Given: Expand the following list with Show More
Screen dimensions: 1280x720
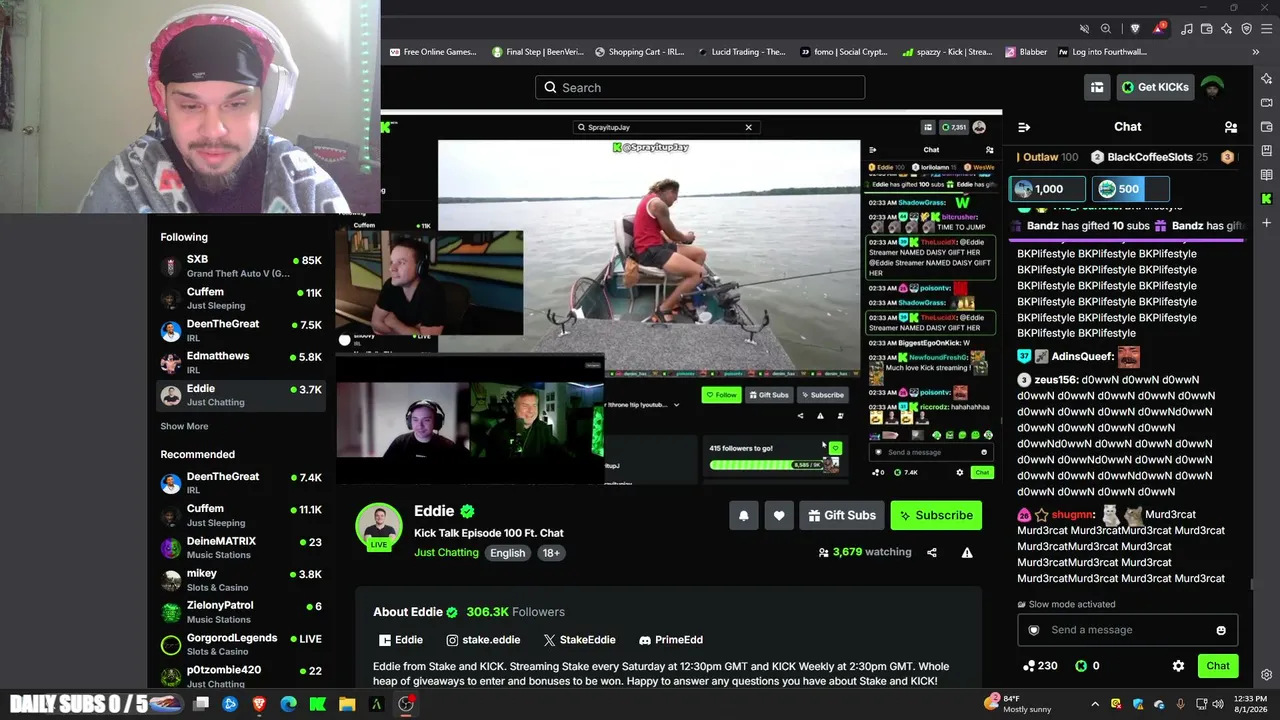Looking at the screenshot, I should [185, 426].
